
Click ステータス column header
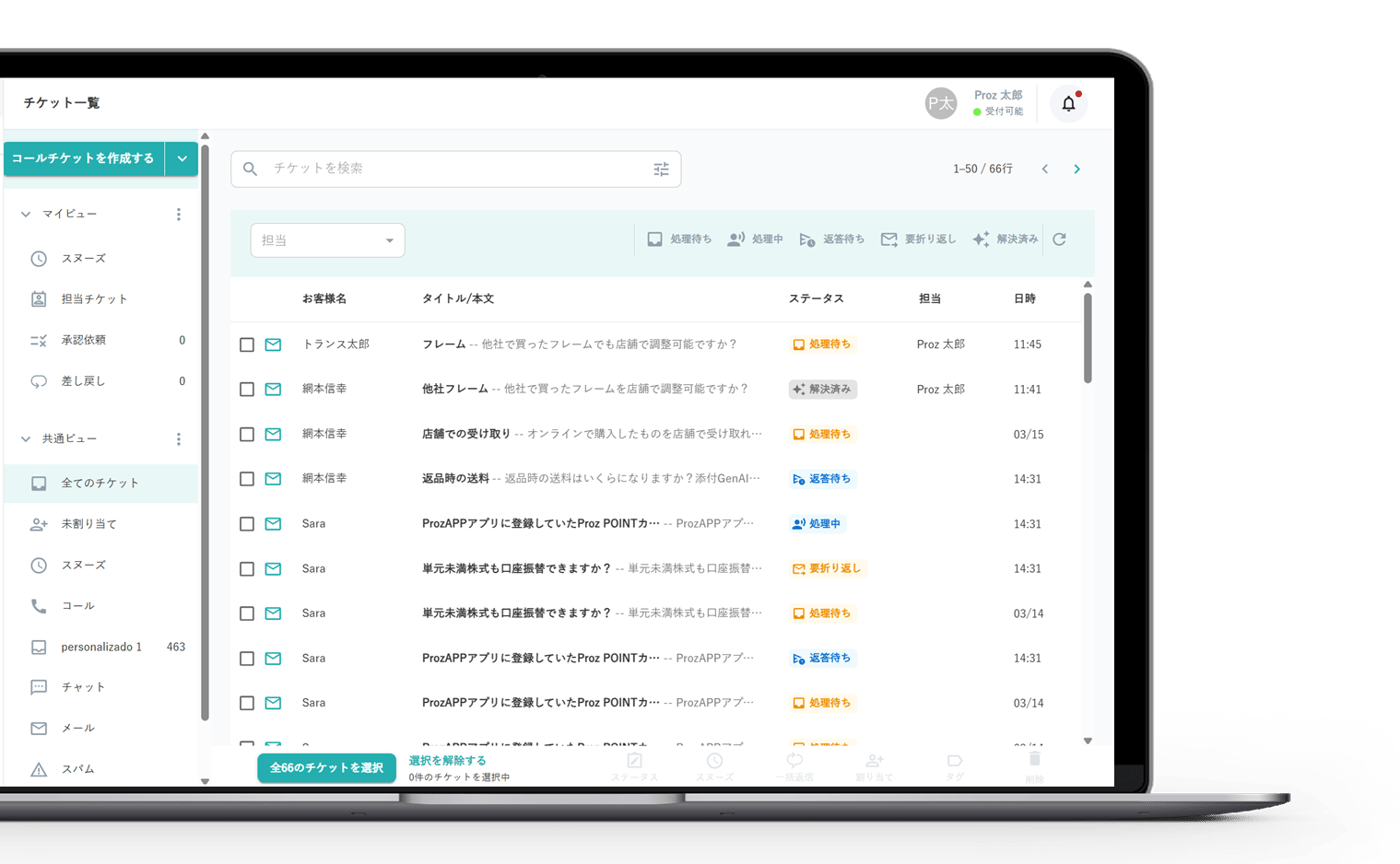pyautogui.click(x=816, y=299)
